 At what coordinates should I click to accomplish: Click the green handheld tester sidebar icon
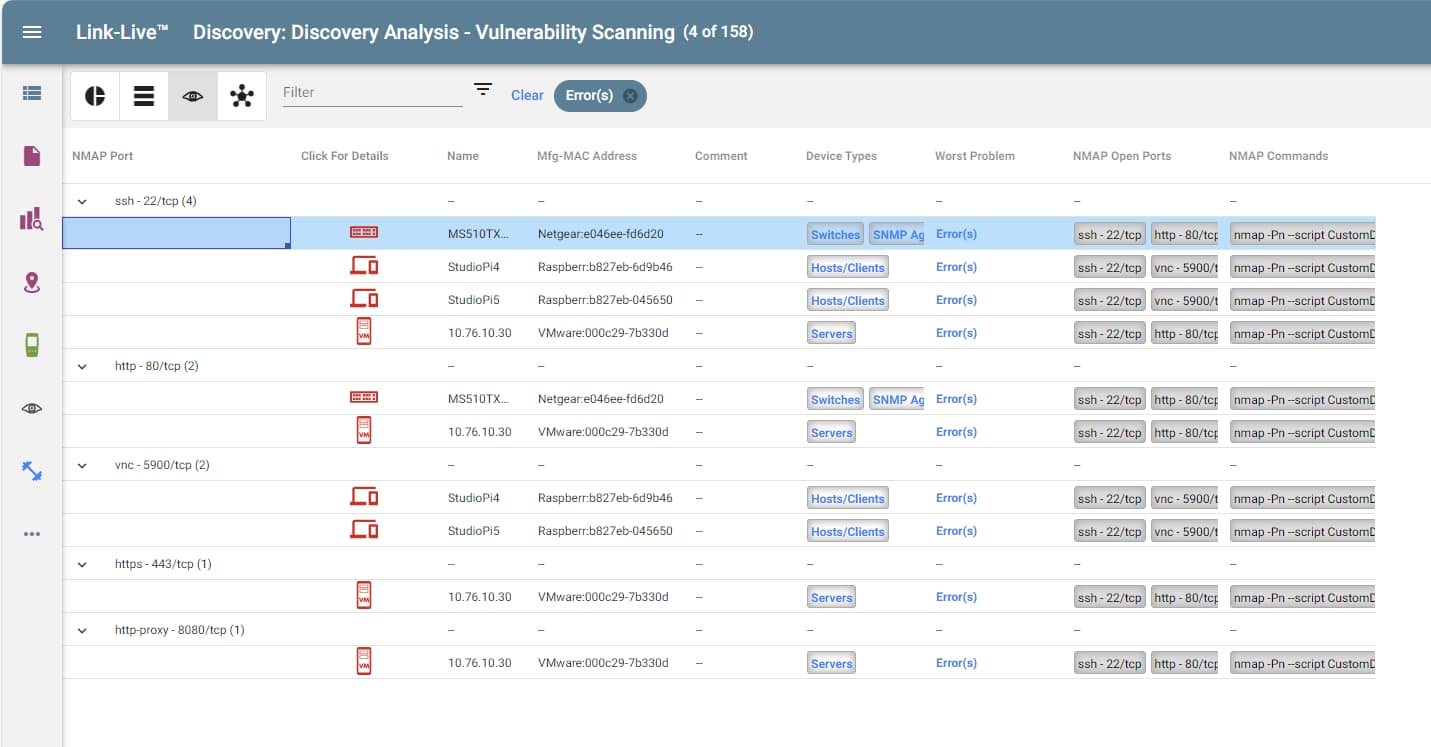[30, 345]
